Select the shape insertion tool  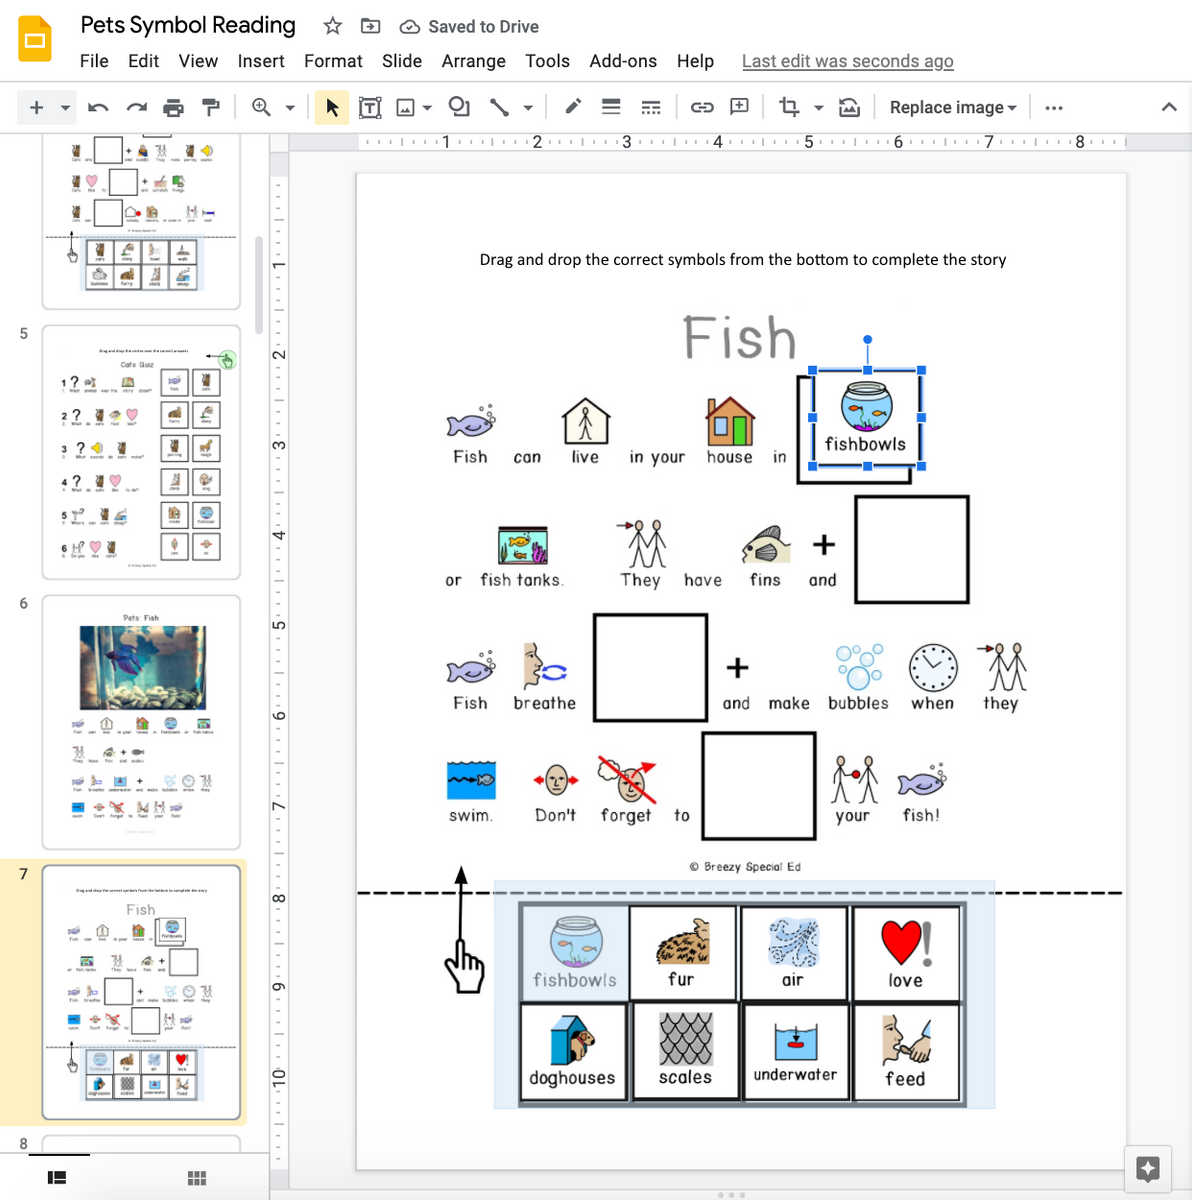[459, 107]
